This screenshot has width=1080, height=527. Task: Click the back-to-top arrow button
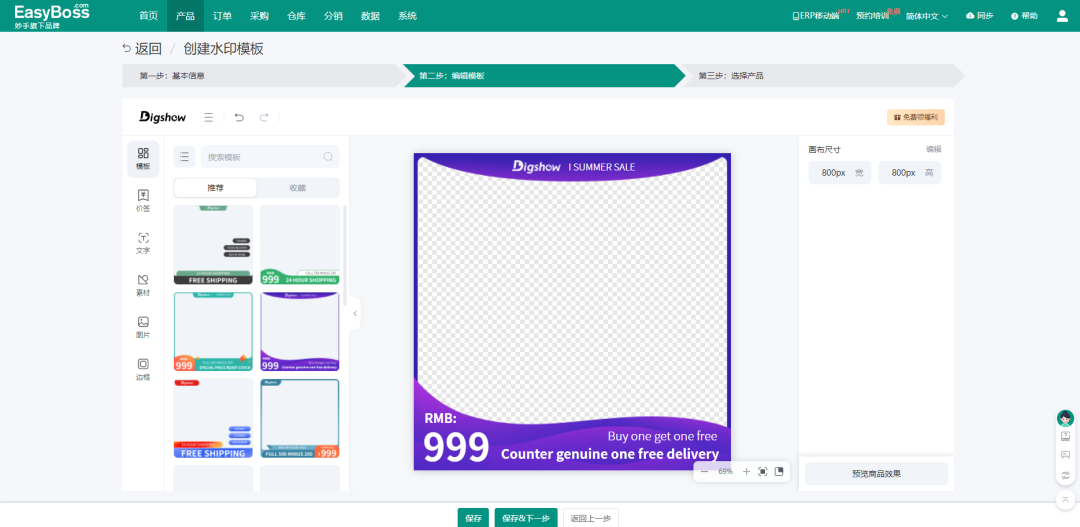[x=1066, y=499]
